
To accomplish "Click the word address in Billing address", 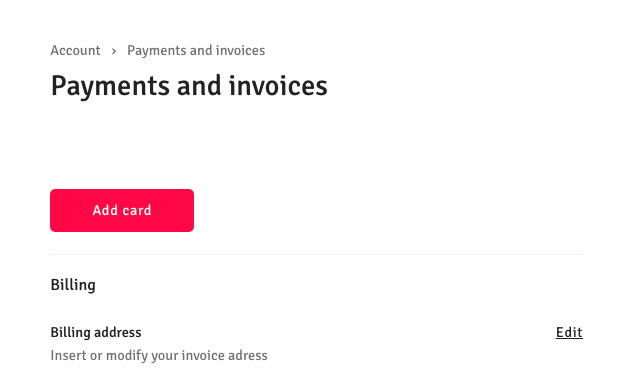I will (118, 332).
